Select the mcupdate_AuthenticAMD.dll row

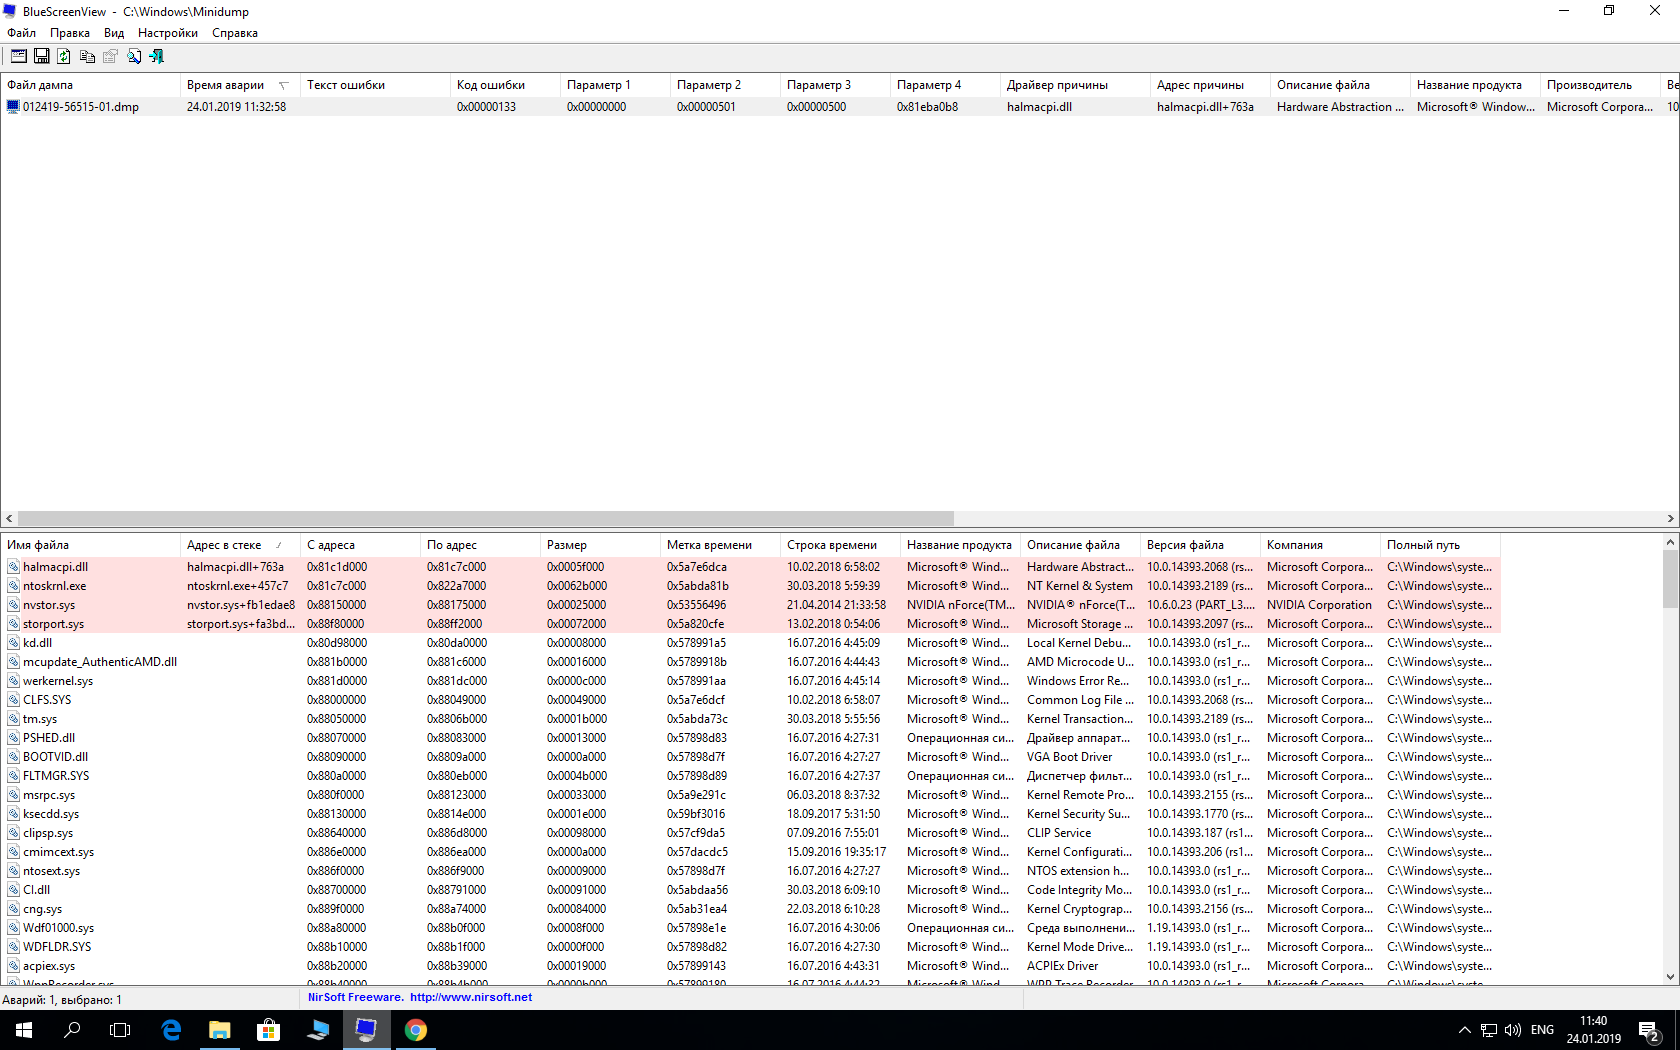pyautogui.click(x=750, y=662)
